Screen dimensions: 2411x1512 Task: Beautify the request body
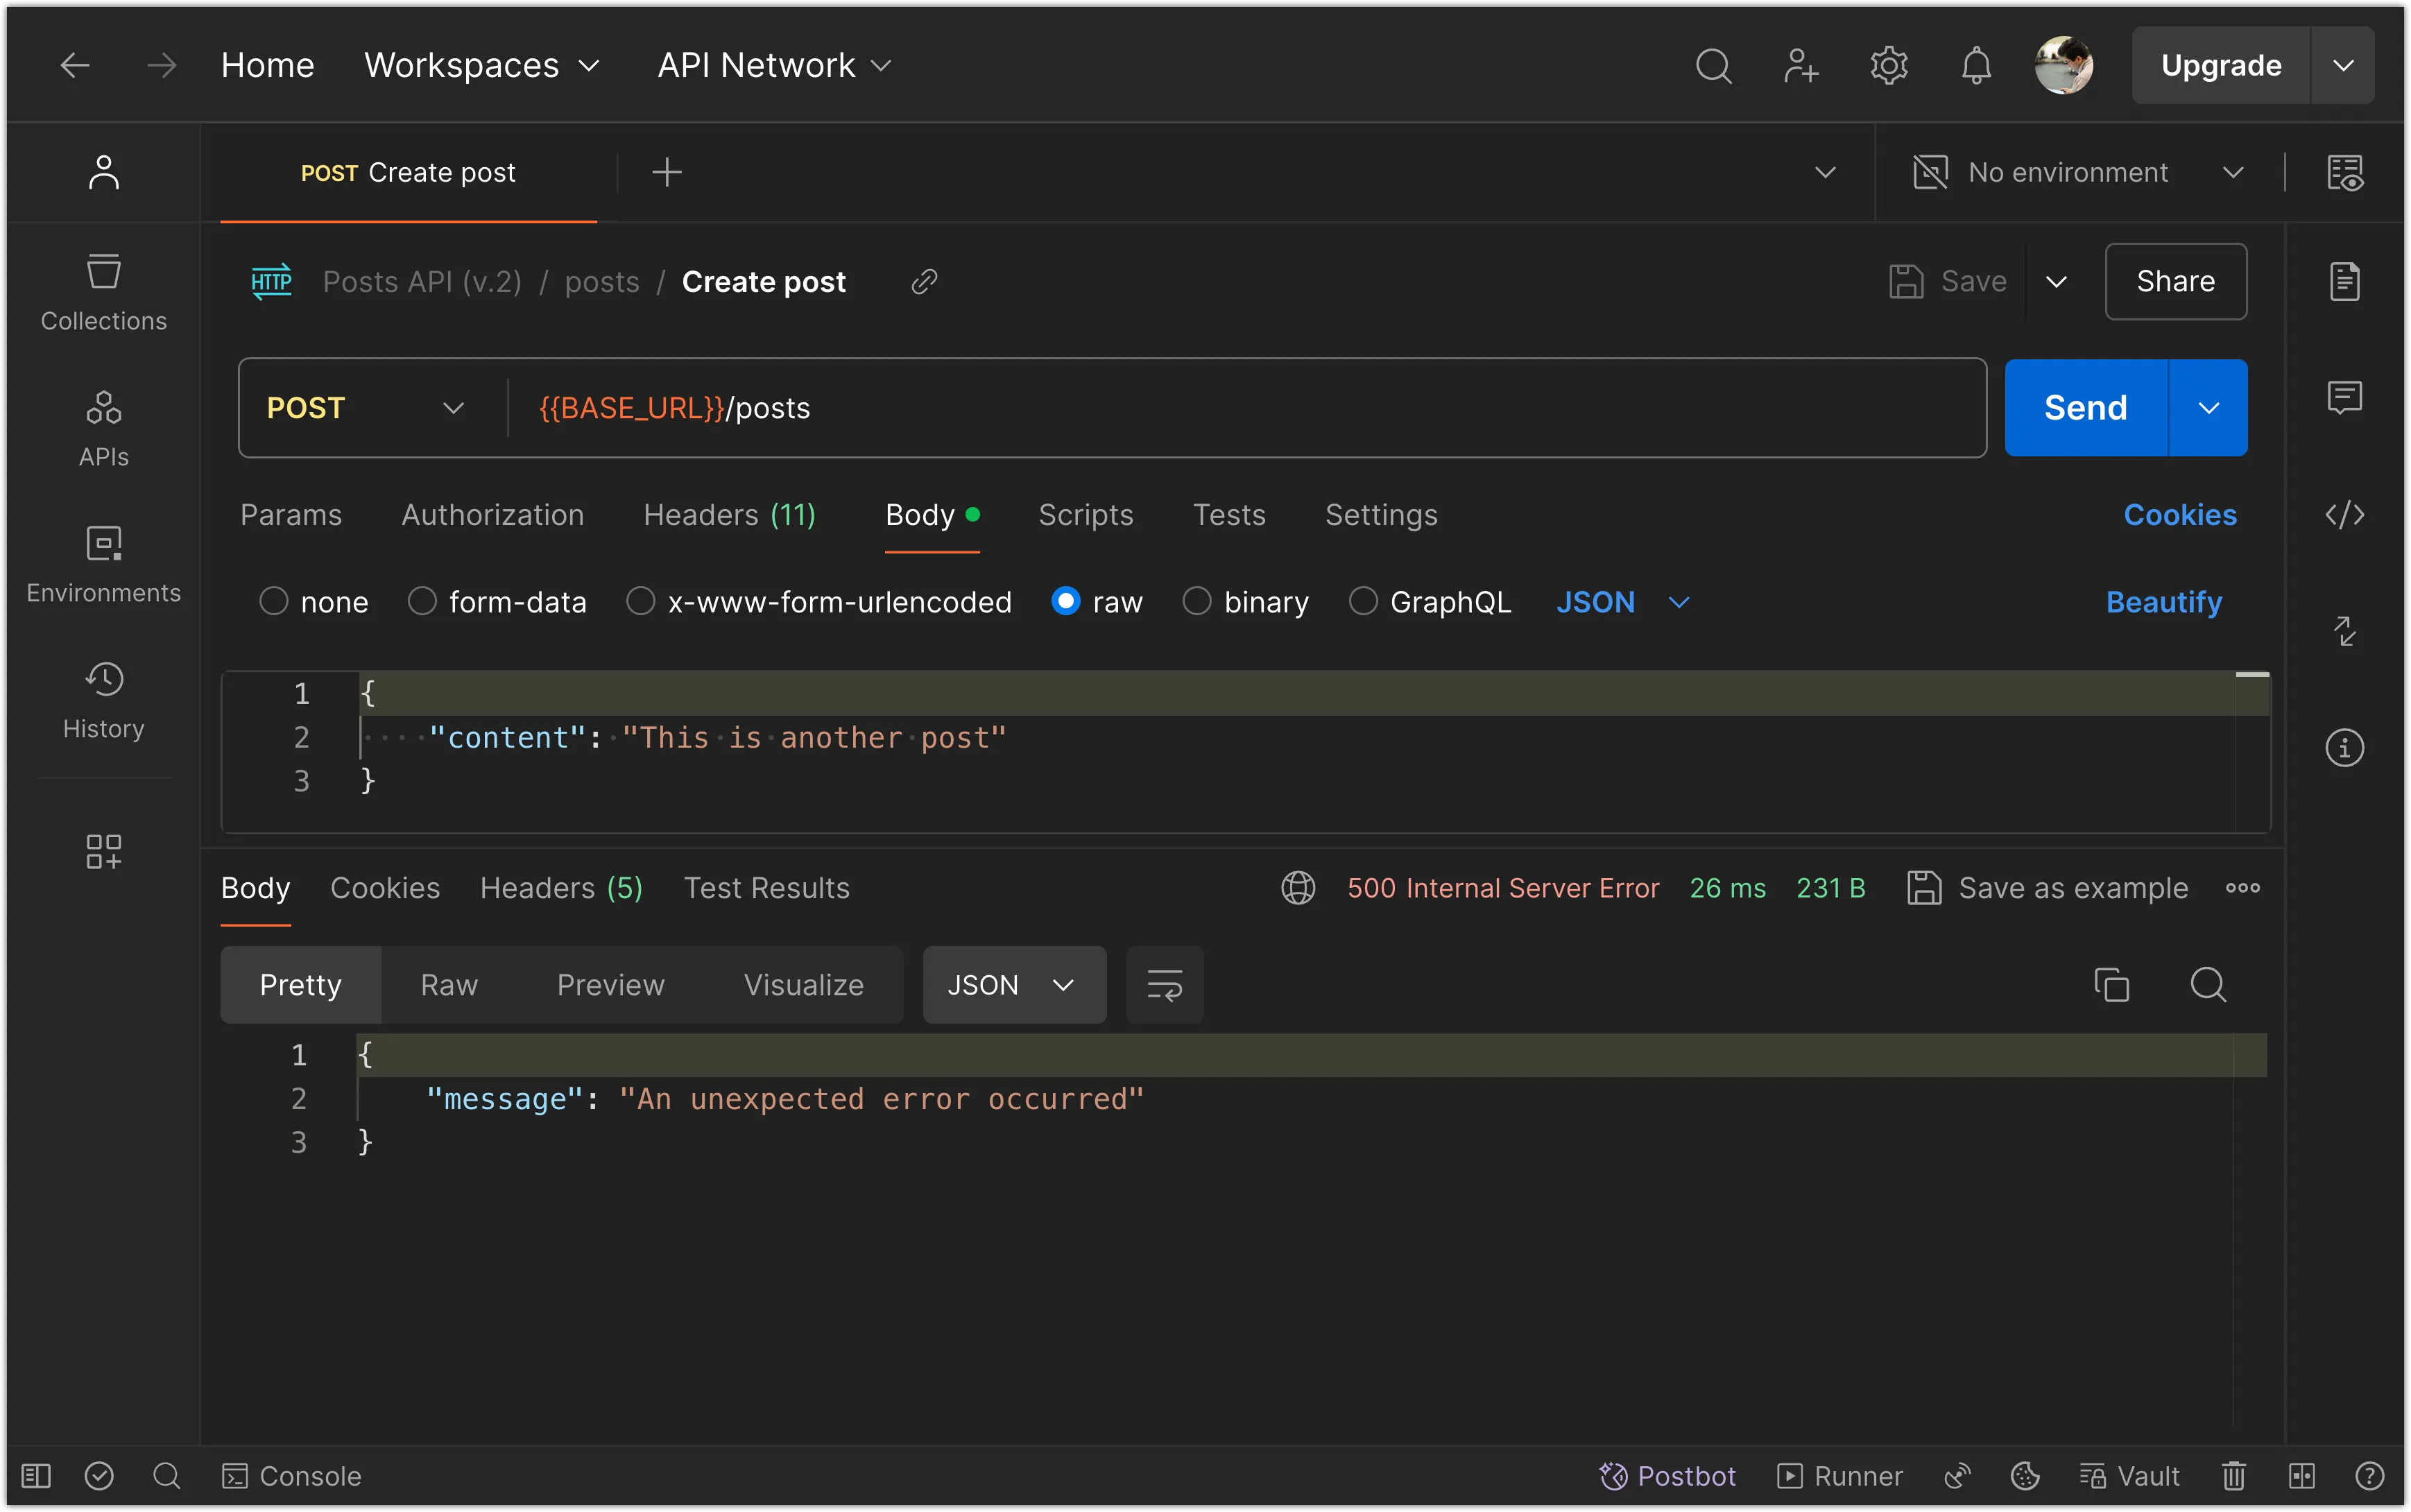click(2163, 602)
